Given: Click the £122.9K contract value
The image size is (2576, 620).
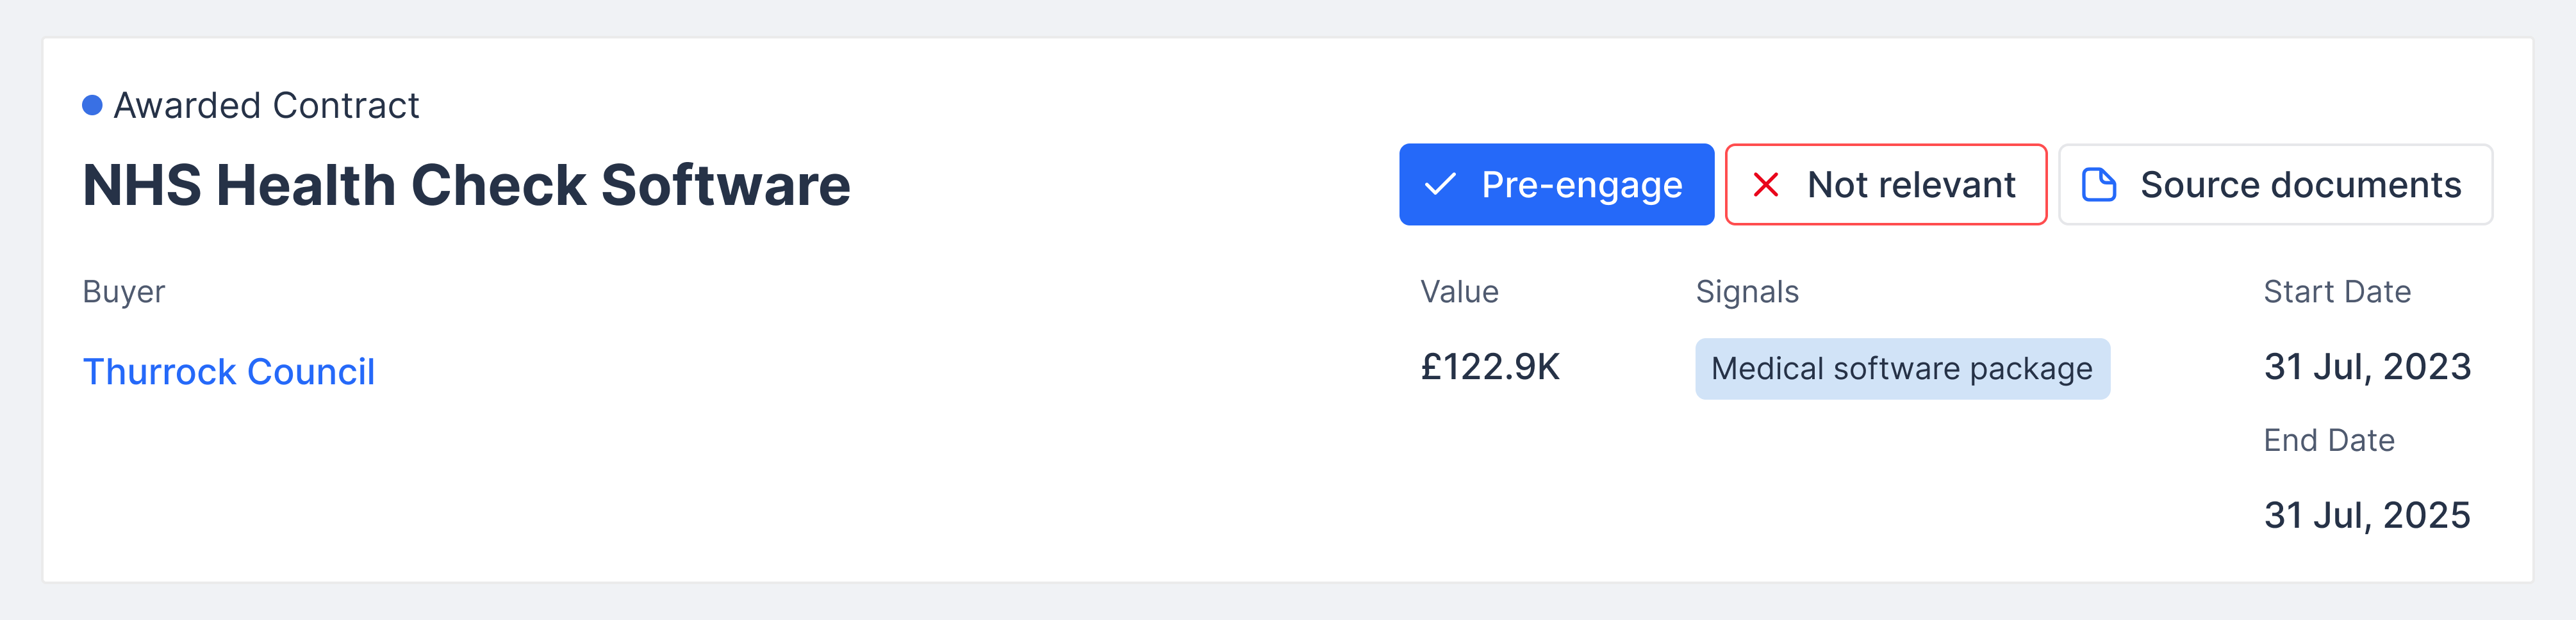Looking at the screenshot, I should 1490,367.
